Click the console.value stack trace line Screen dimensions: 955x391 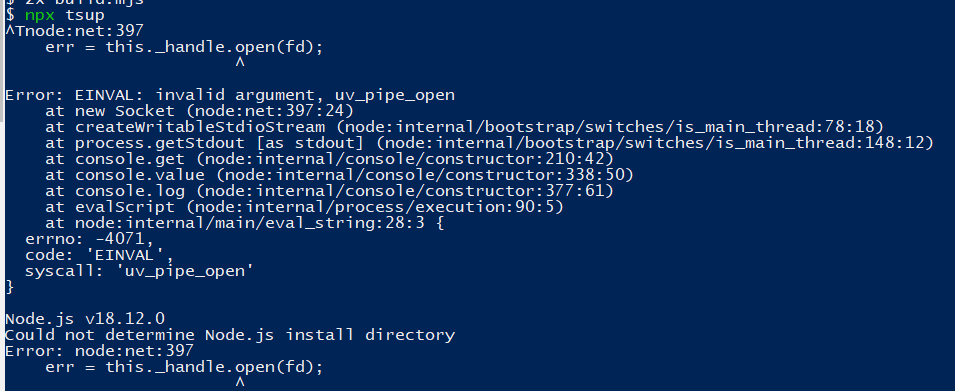339,175
